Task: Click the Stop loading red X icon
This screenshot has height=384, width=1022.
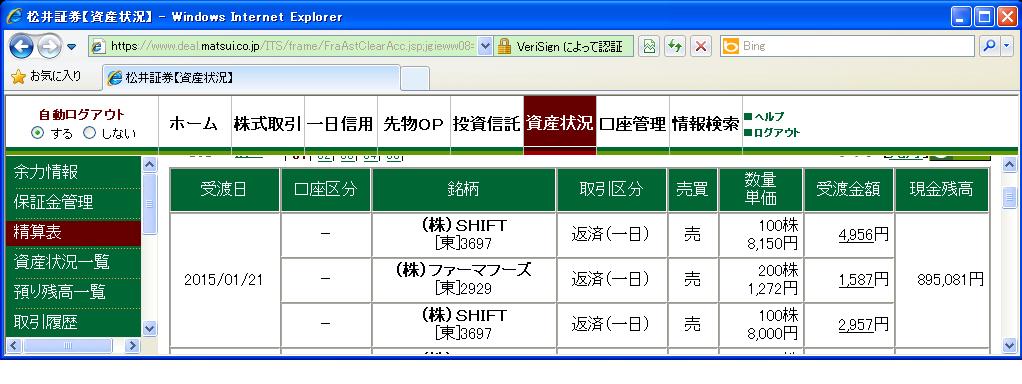Action: click(x=701, y=46)
